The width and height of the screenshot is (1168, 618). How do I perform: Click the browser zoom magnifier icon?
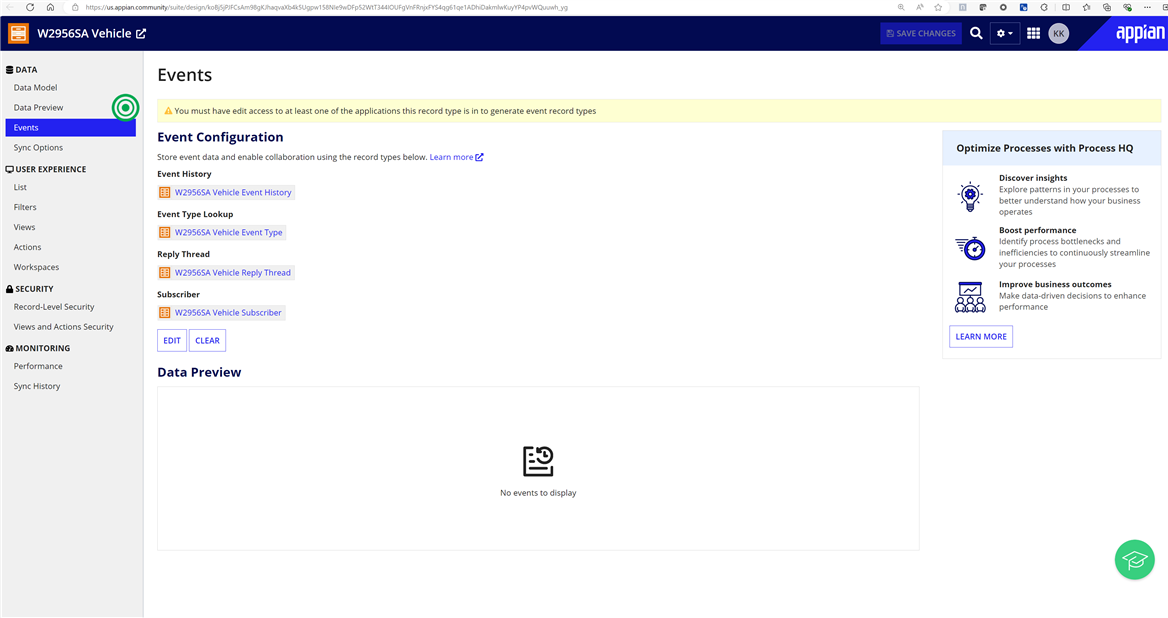coord(901,7)
